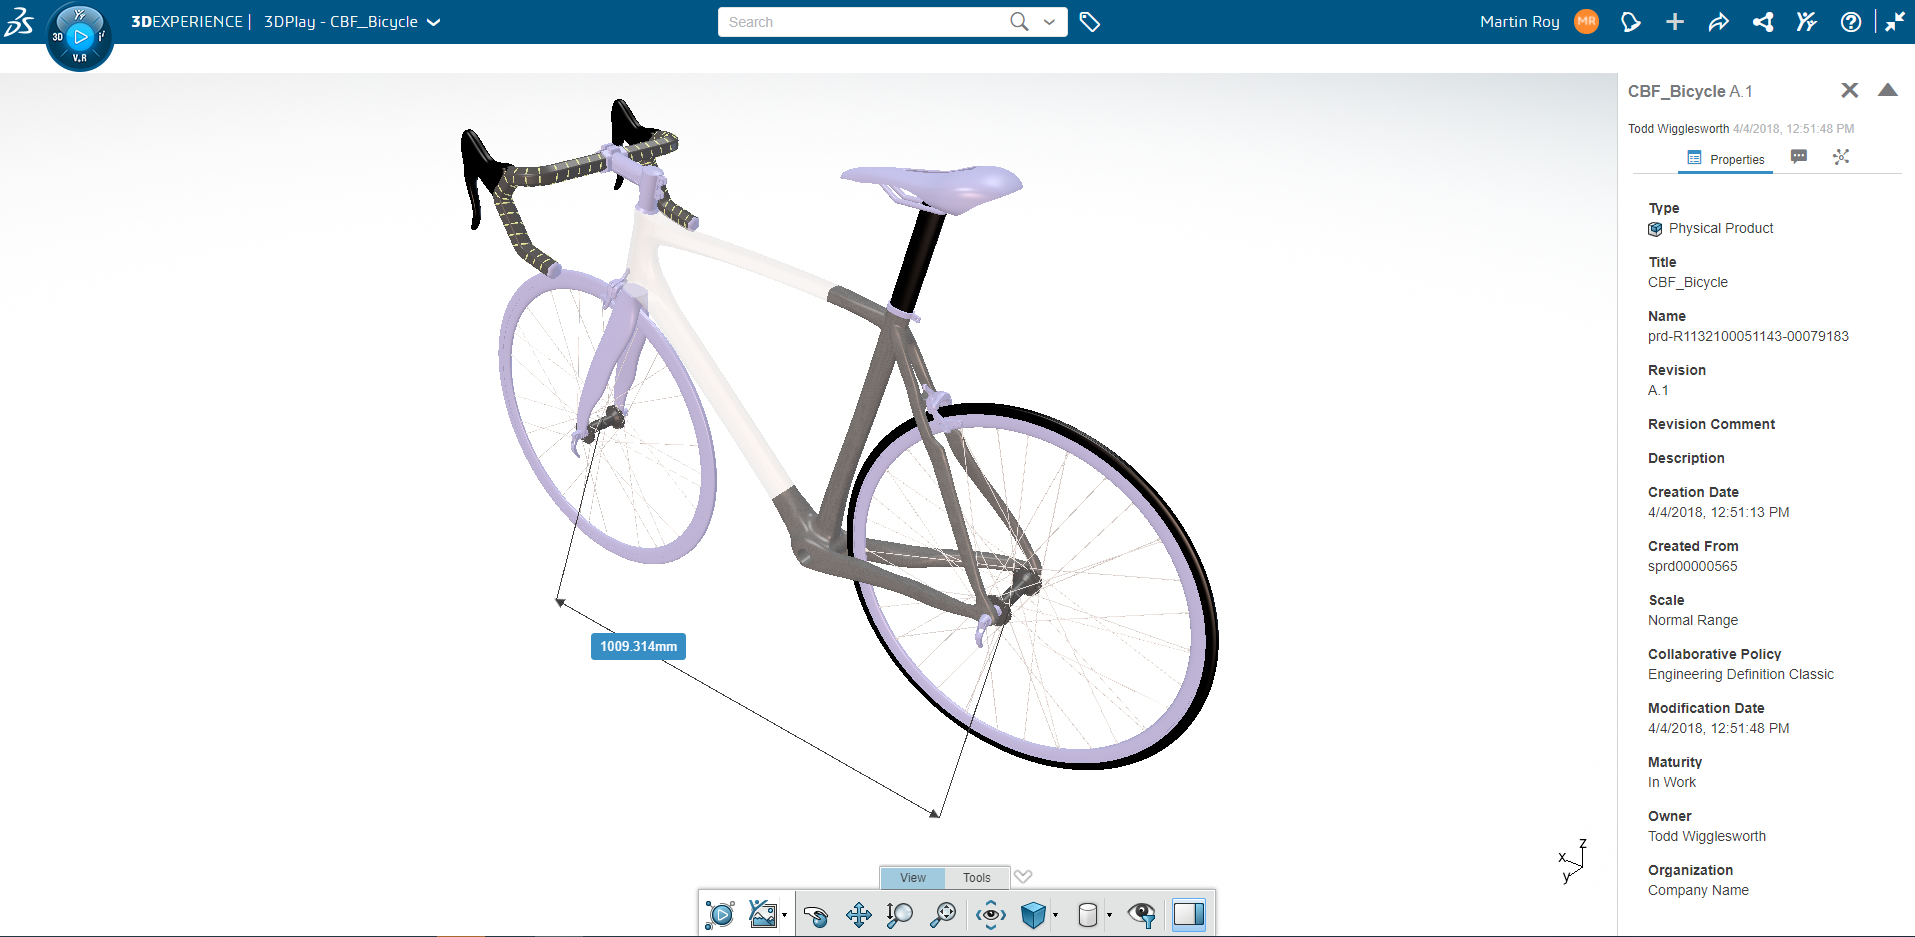Select the Rotate view hand tool

pos(816,915)
